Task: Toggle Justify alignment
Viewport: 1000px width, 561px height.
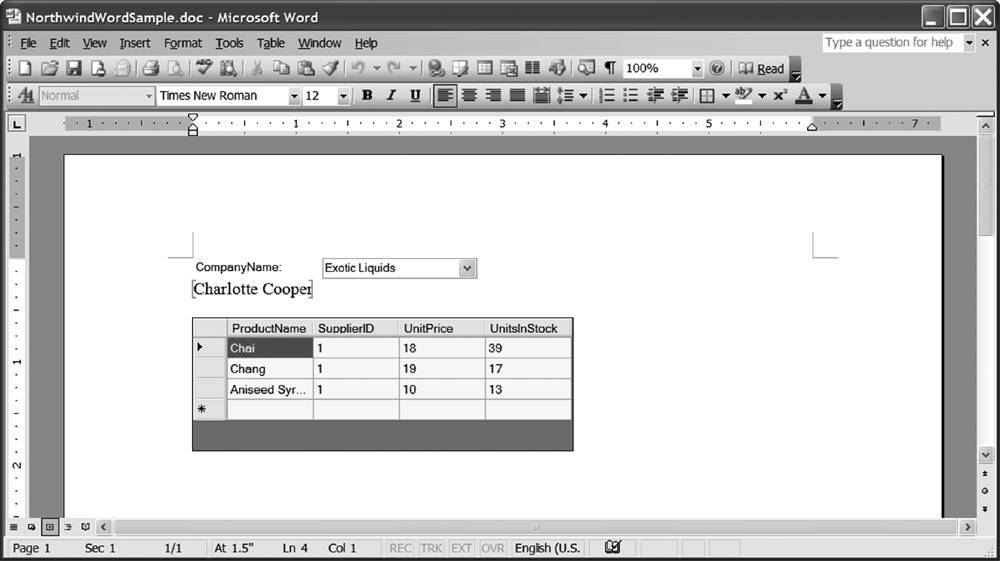Action: coord(517,96)
